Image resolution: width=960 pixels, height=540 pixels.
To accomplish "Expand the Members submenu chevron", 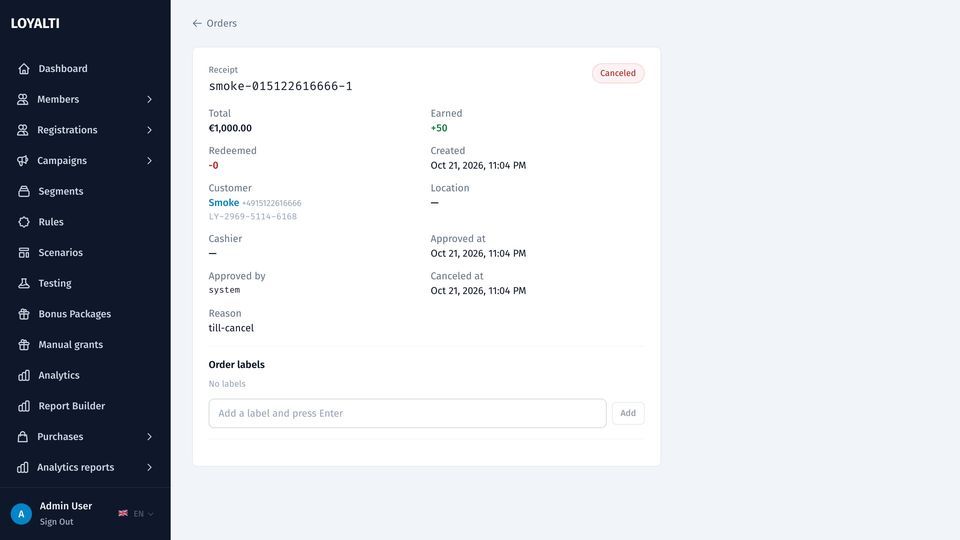I will click(x=149, y=99).
